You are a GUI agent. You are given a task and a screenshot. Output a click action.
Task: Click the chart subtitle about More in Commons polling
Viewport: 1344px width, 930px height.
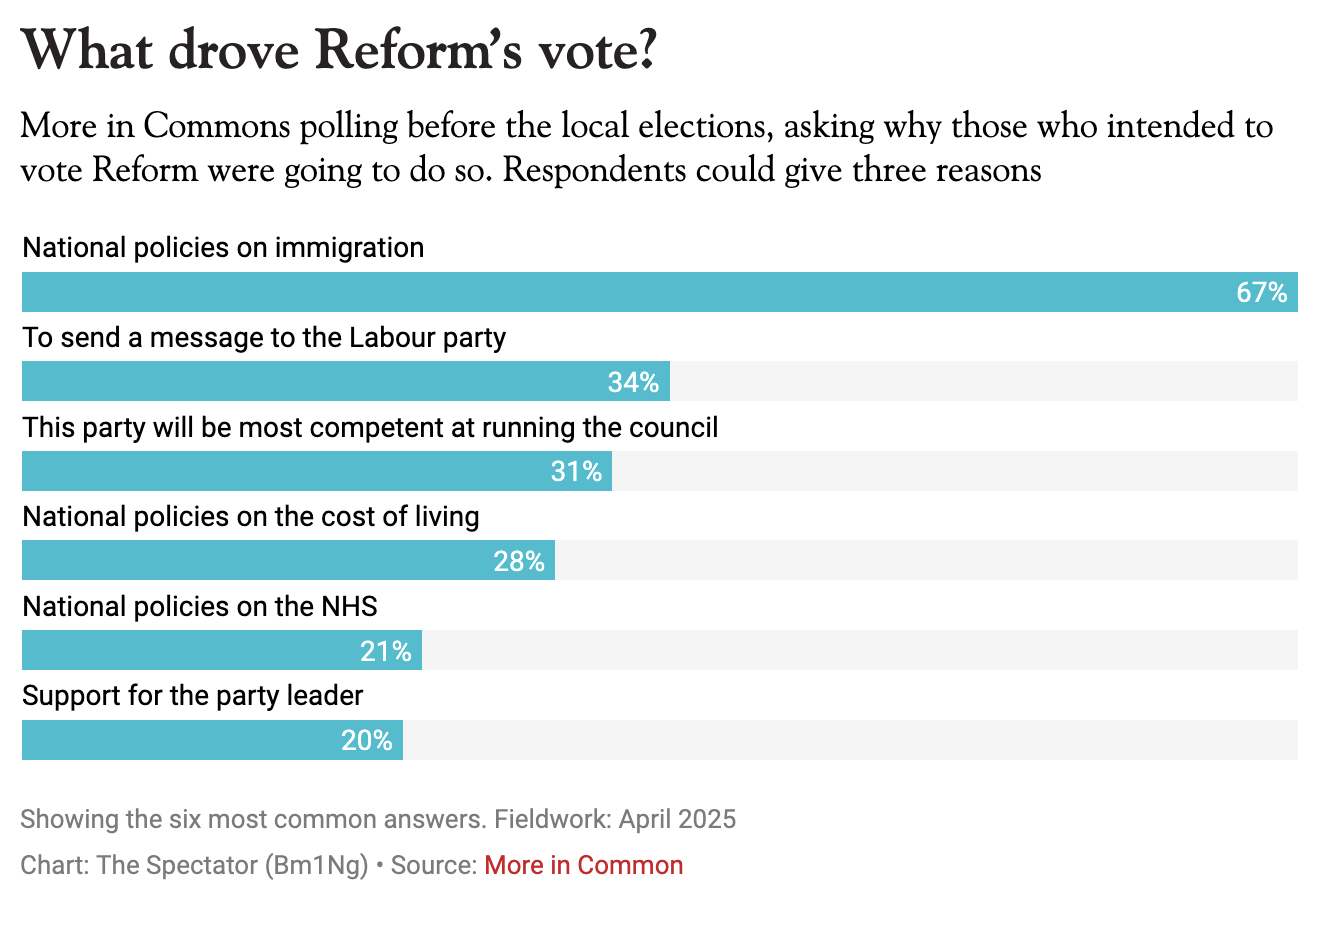(646, 148)
